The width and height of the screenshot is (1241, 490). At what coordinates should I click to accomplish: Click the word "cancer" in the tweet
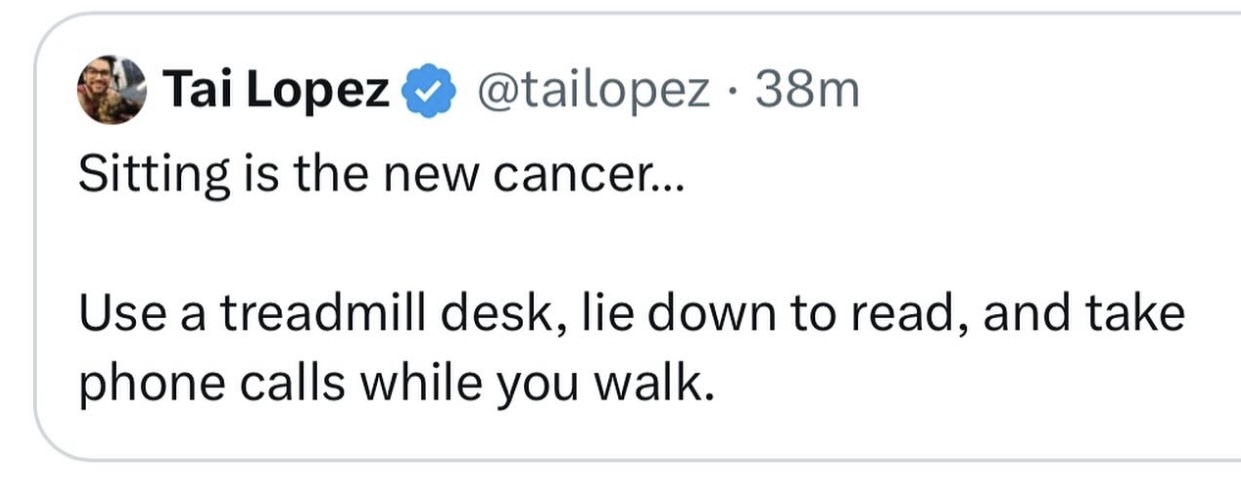click(612, 176)
